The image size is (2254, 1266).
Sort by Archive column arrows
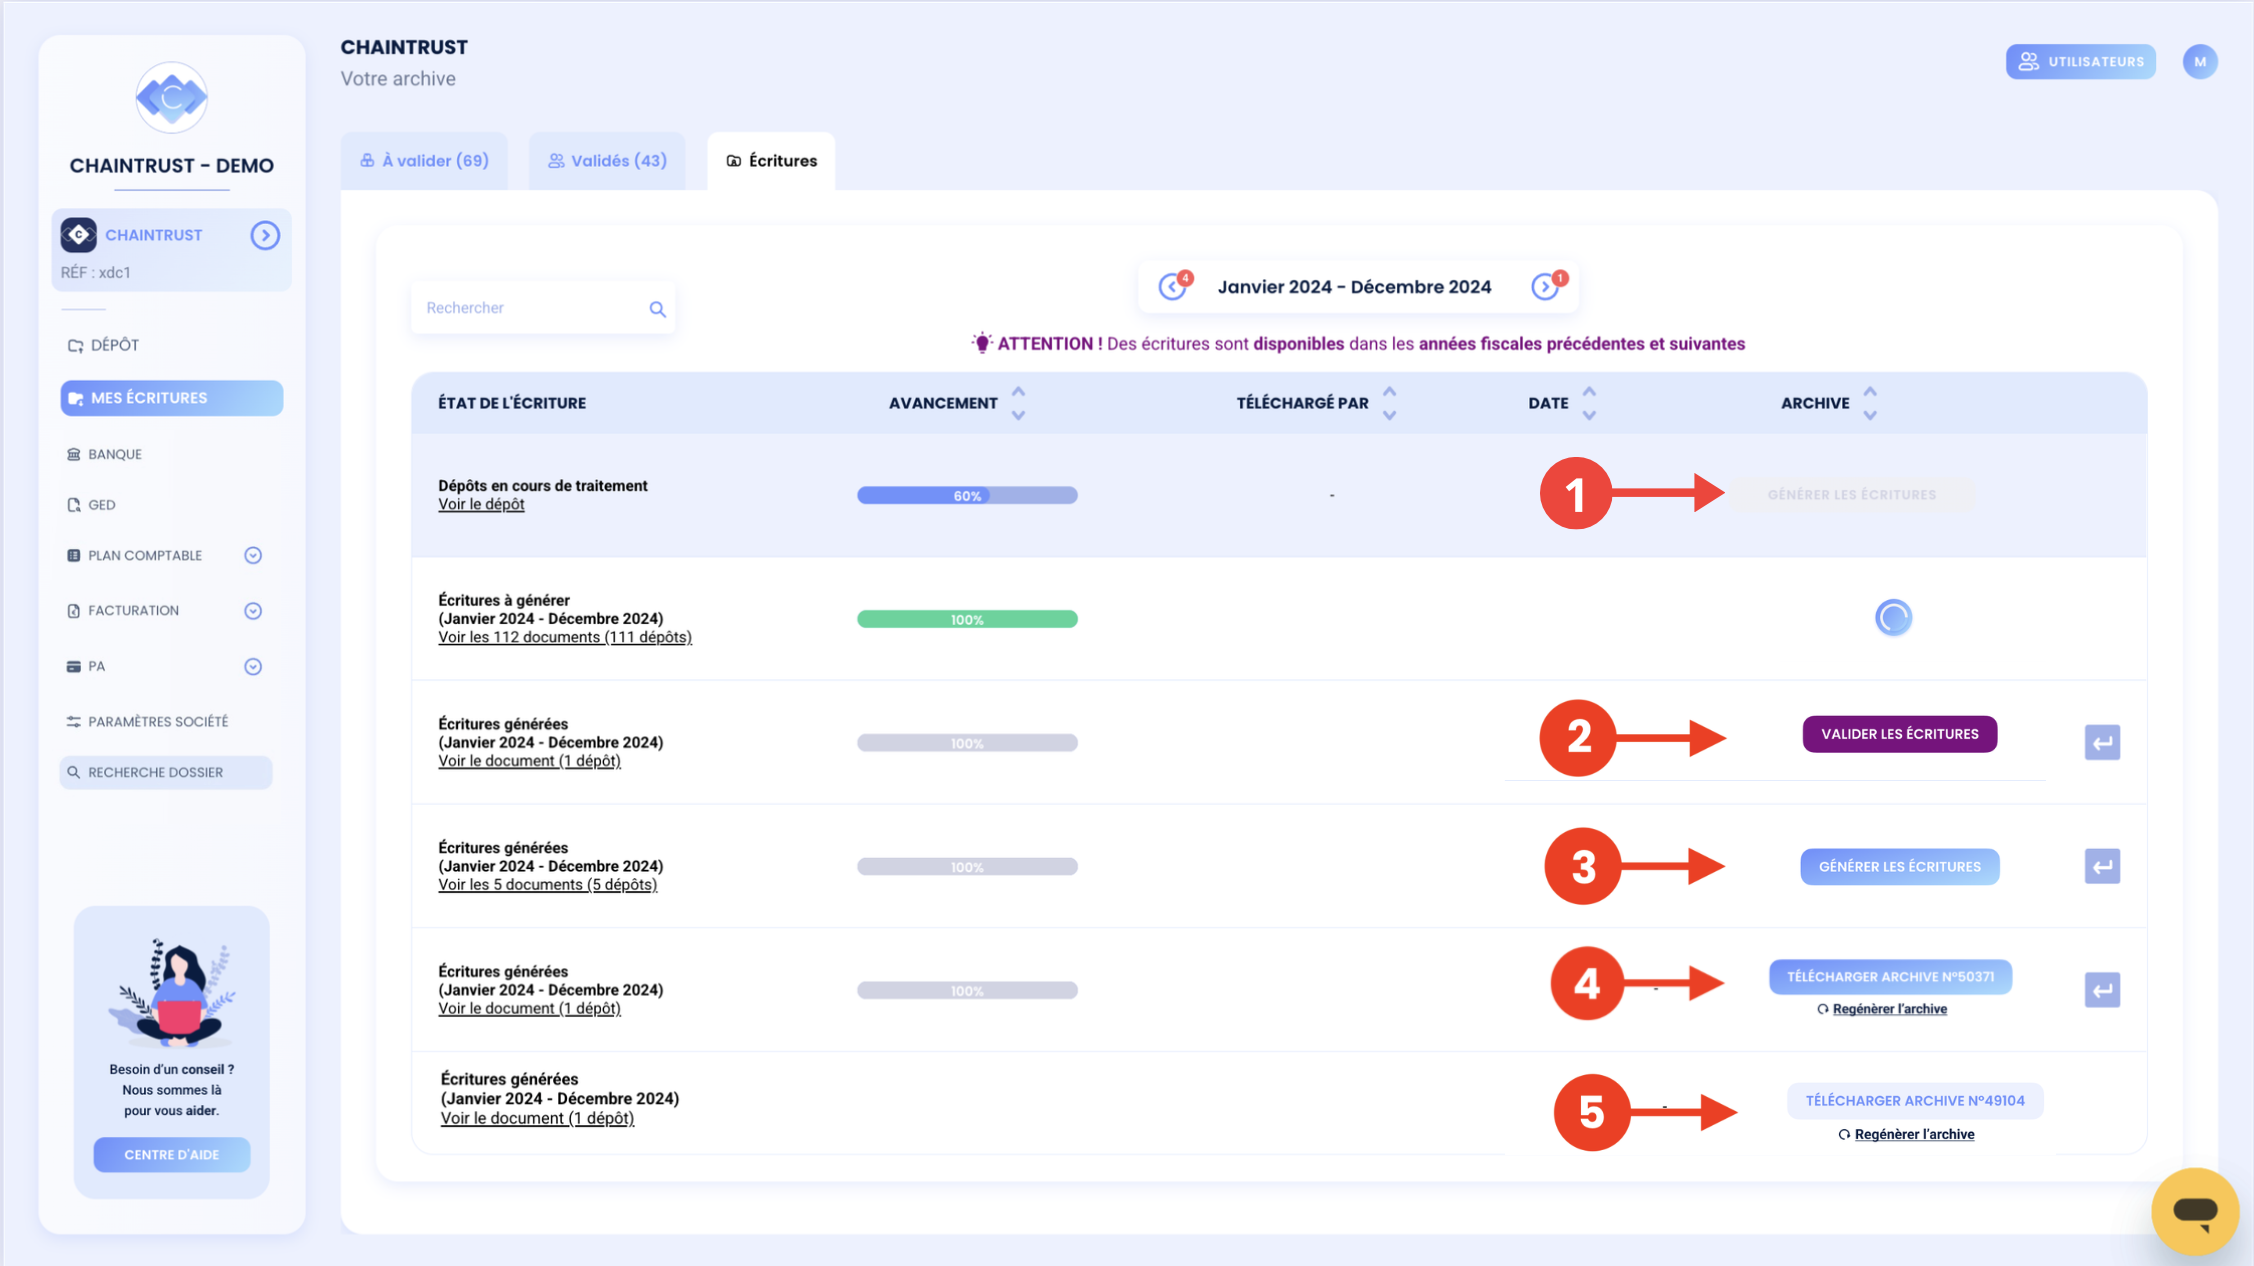tap(1870, 403)
